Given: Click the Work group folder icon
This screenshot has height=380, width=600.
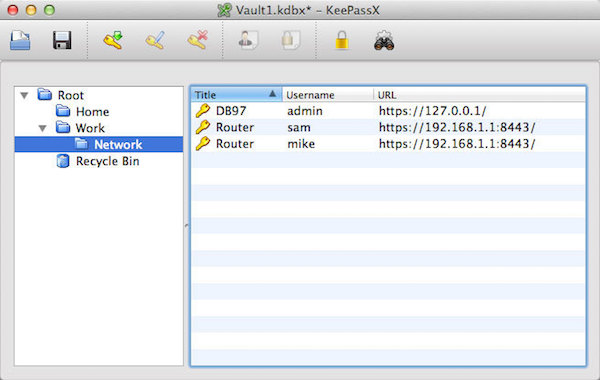Looking at the screenshot, I should click(x=63, y=127).
